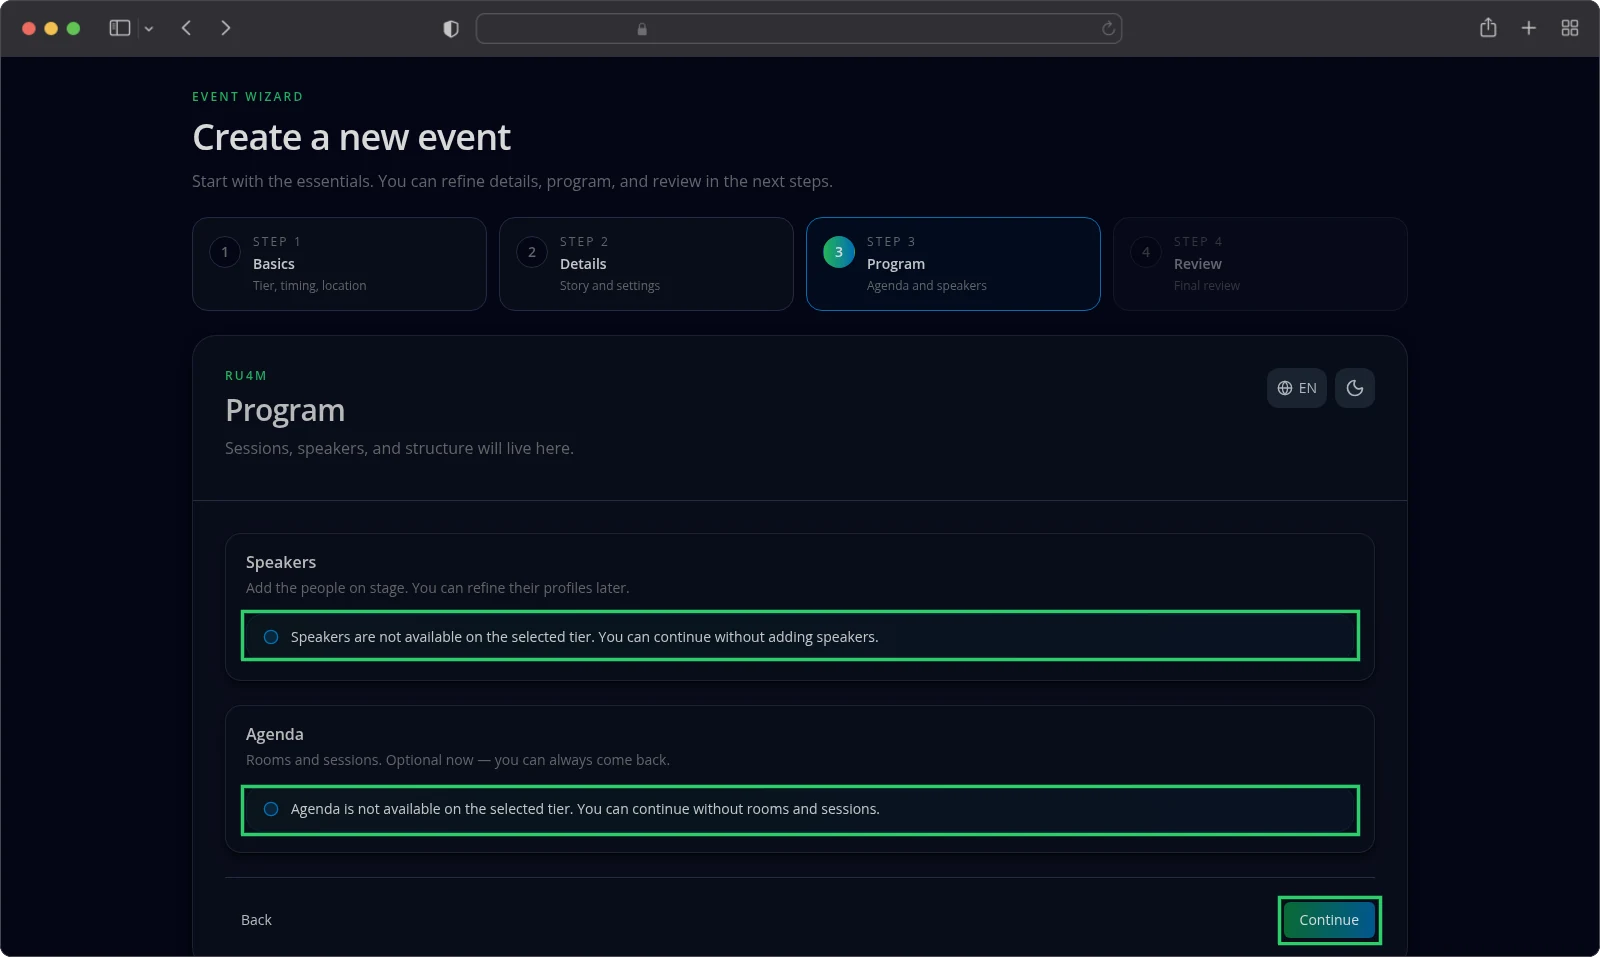Viewport: 1600px width, 957px height.
Task: Click the 'Create a new event' title
Action: [351, 137]
